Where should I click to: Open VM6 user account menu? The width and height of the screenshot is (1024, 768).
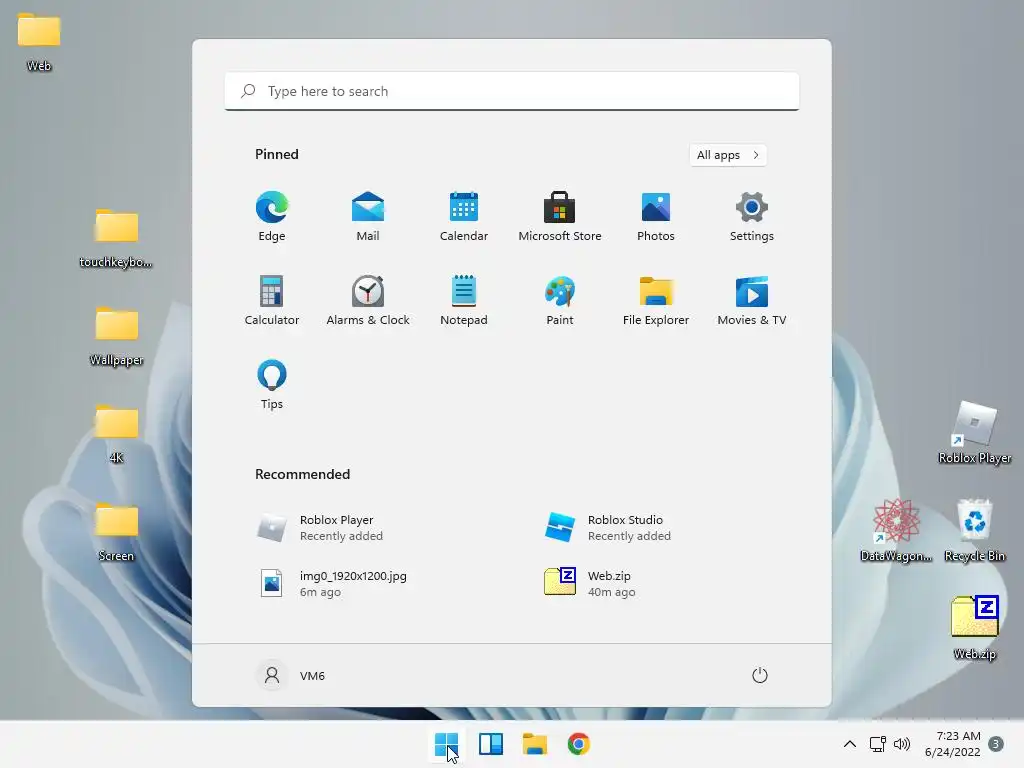tap(291, 675)
